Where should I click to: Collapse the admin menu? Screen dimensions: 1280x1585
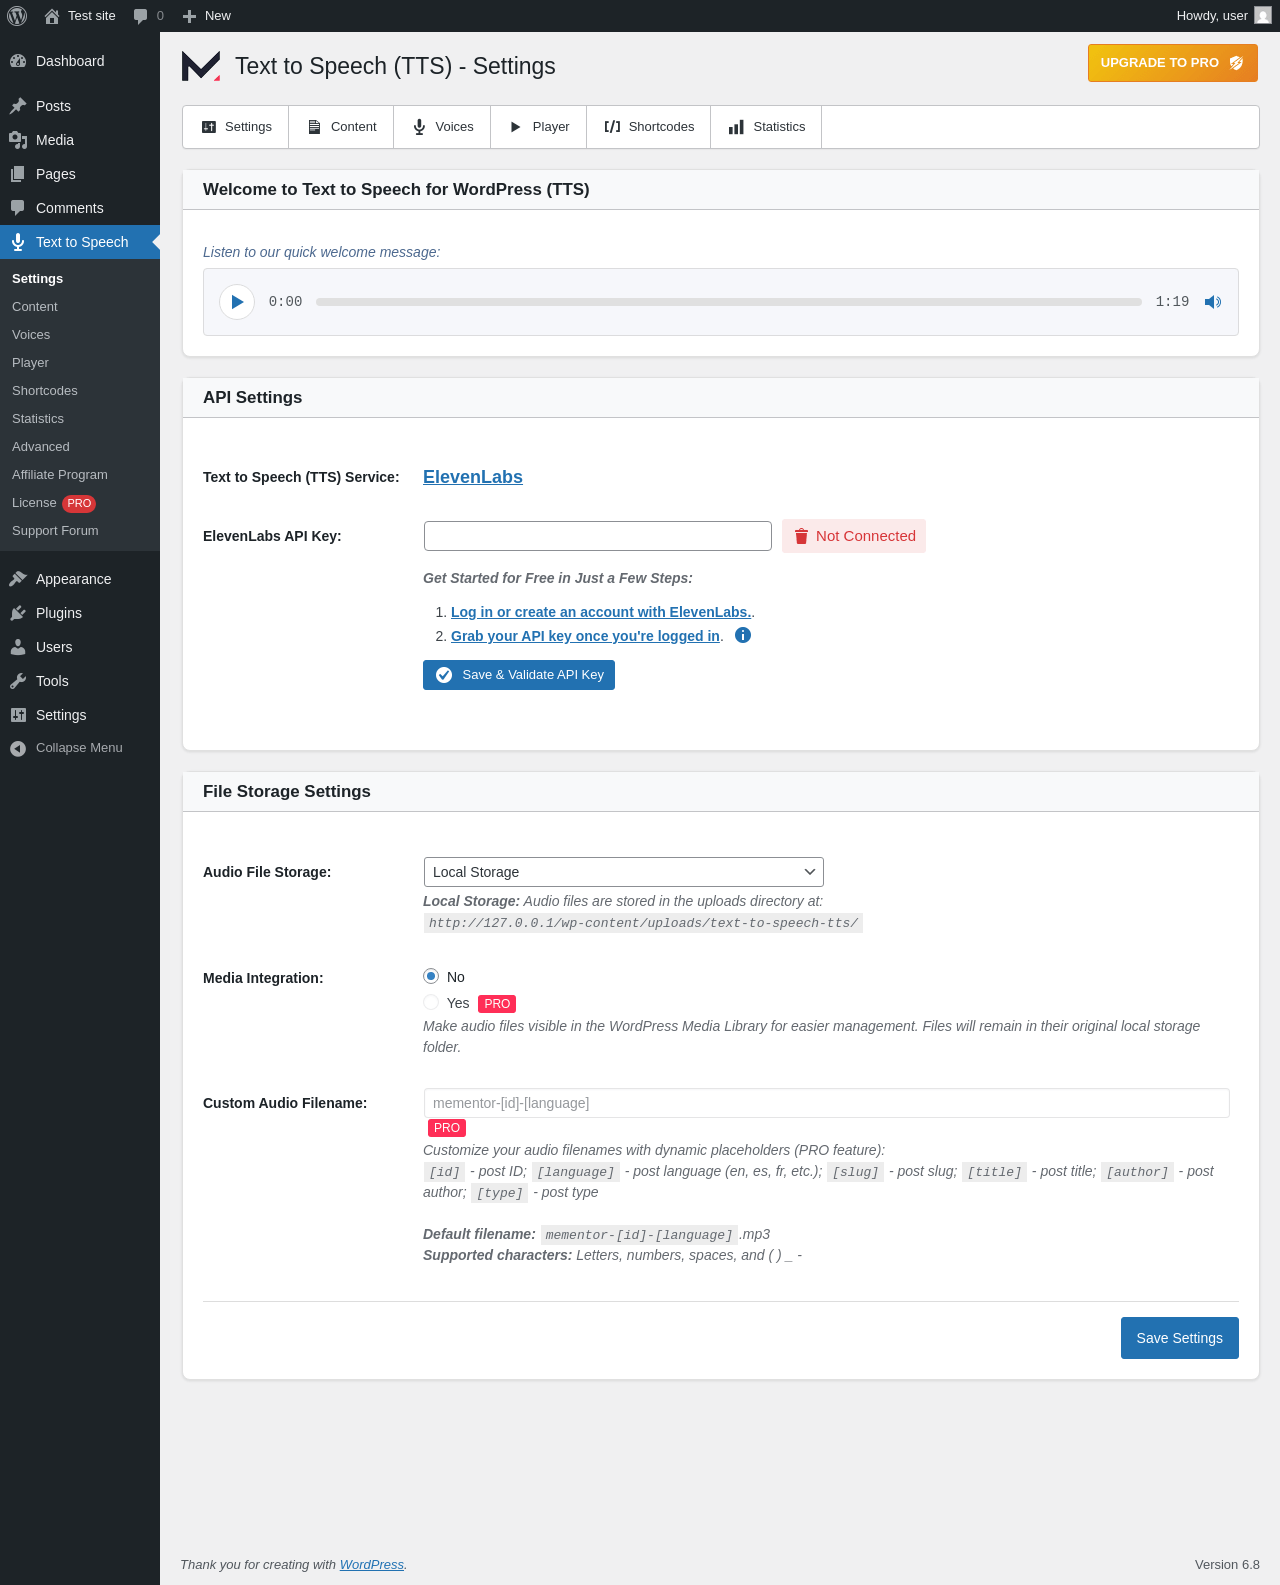[80, 748]
